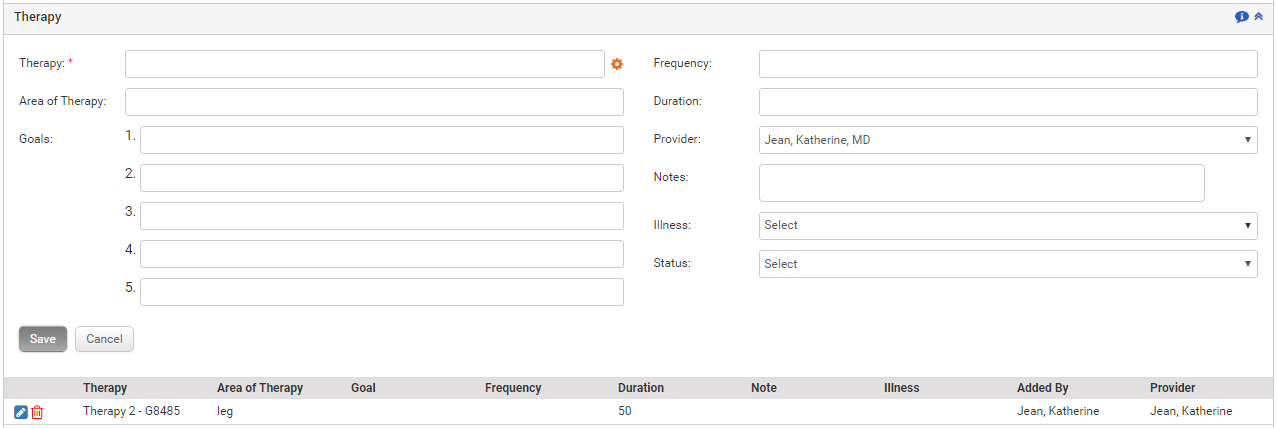Select the Goal 1 input box
1277x428 pixels.
point(381,140)
